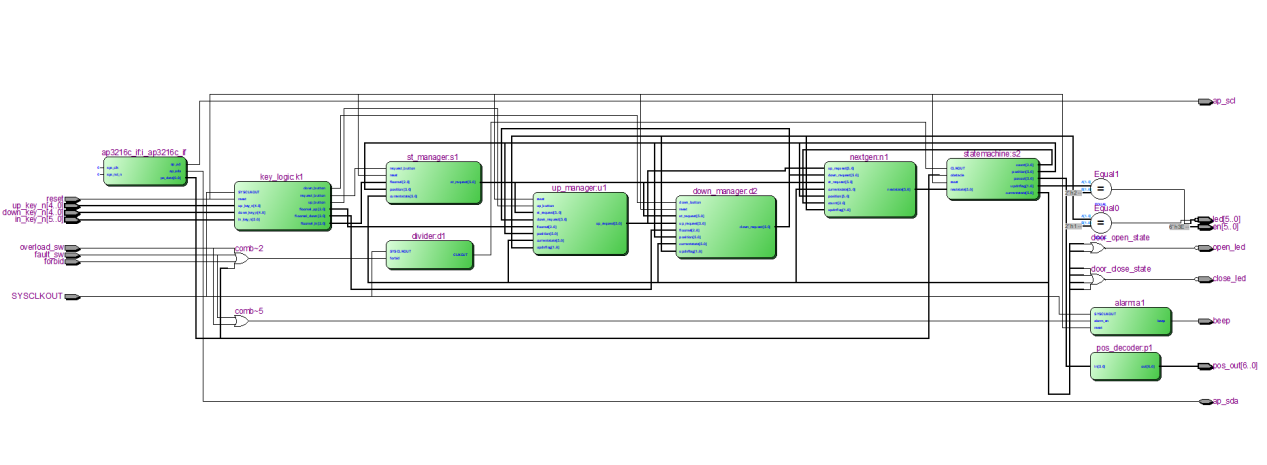Select the SYSCLKOUT input pin
This screenshot has width=1267, height=465.
coord(72,297)
